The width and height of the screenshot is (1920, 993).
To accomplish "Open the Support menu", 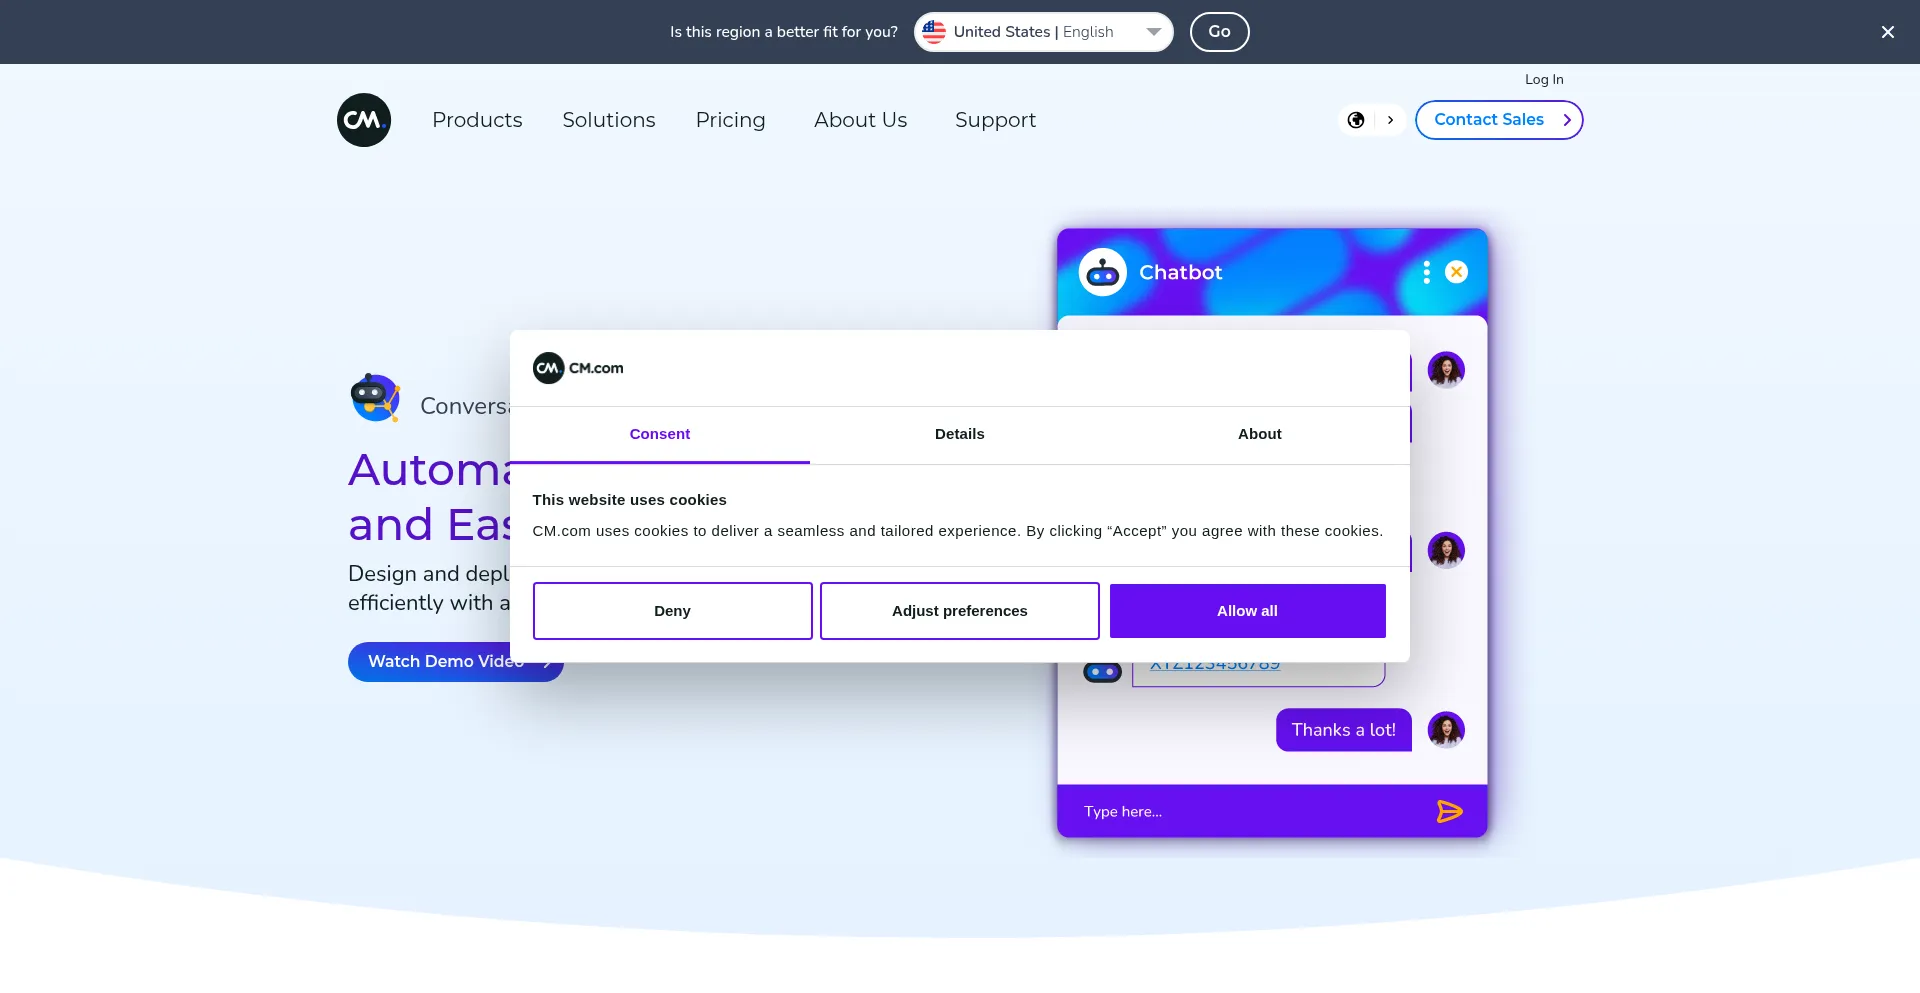I will [995, 120].
